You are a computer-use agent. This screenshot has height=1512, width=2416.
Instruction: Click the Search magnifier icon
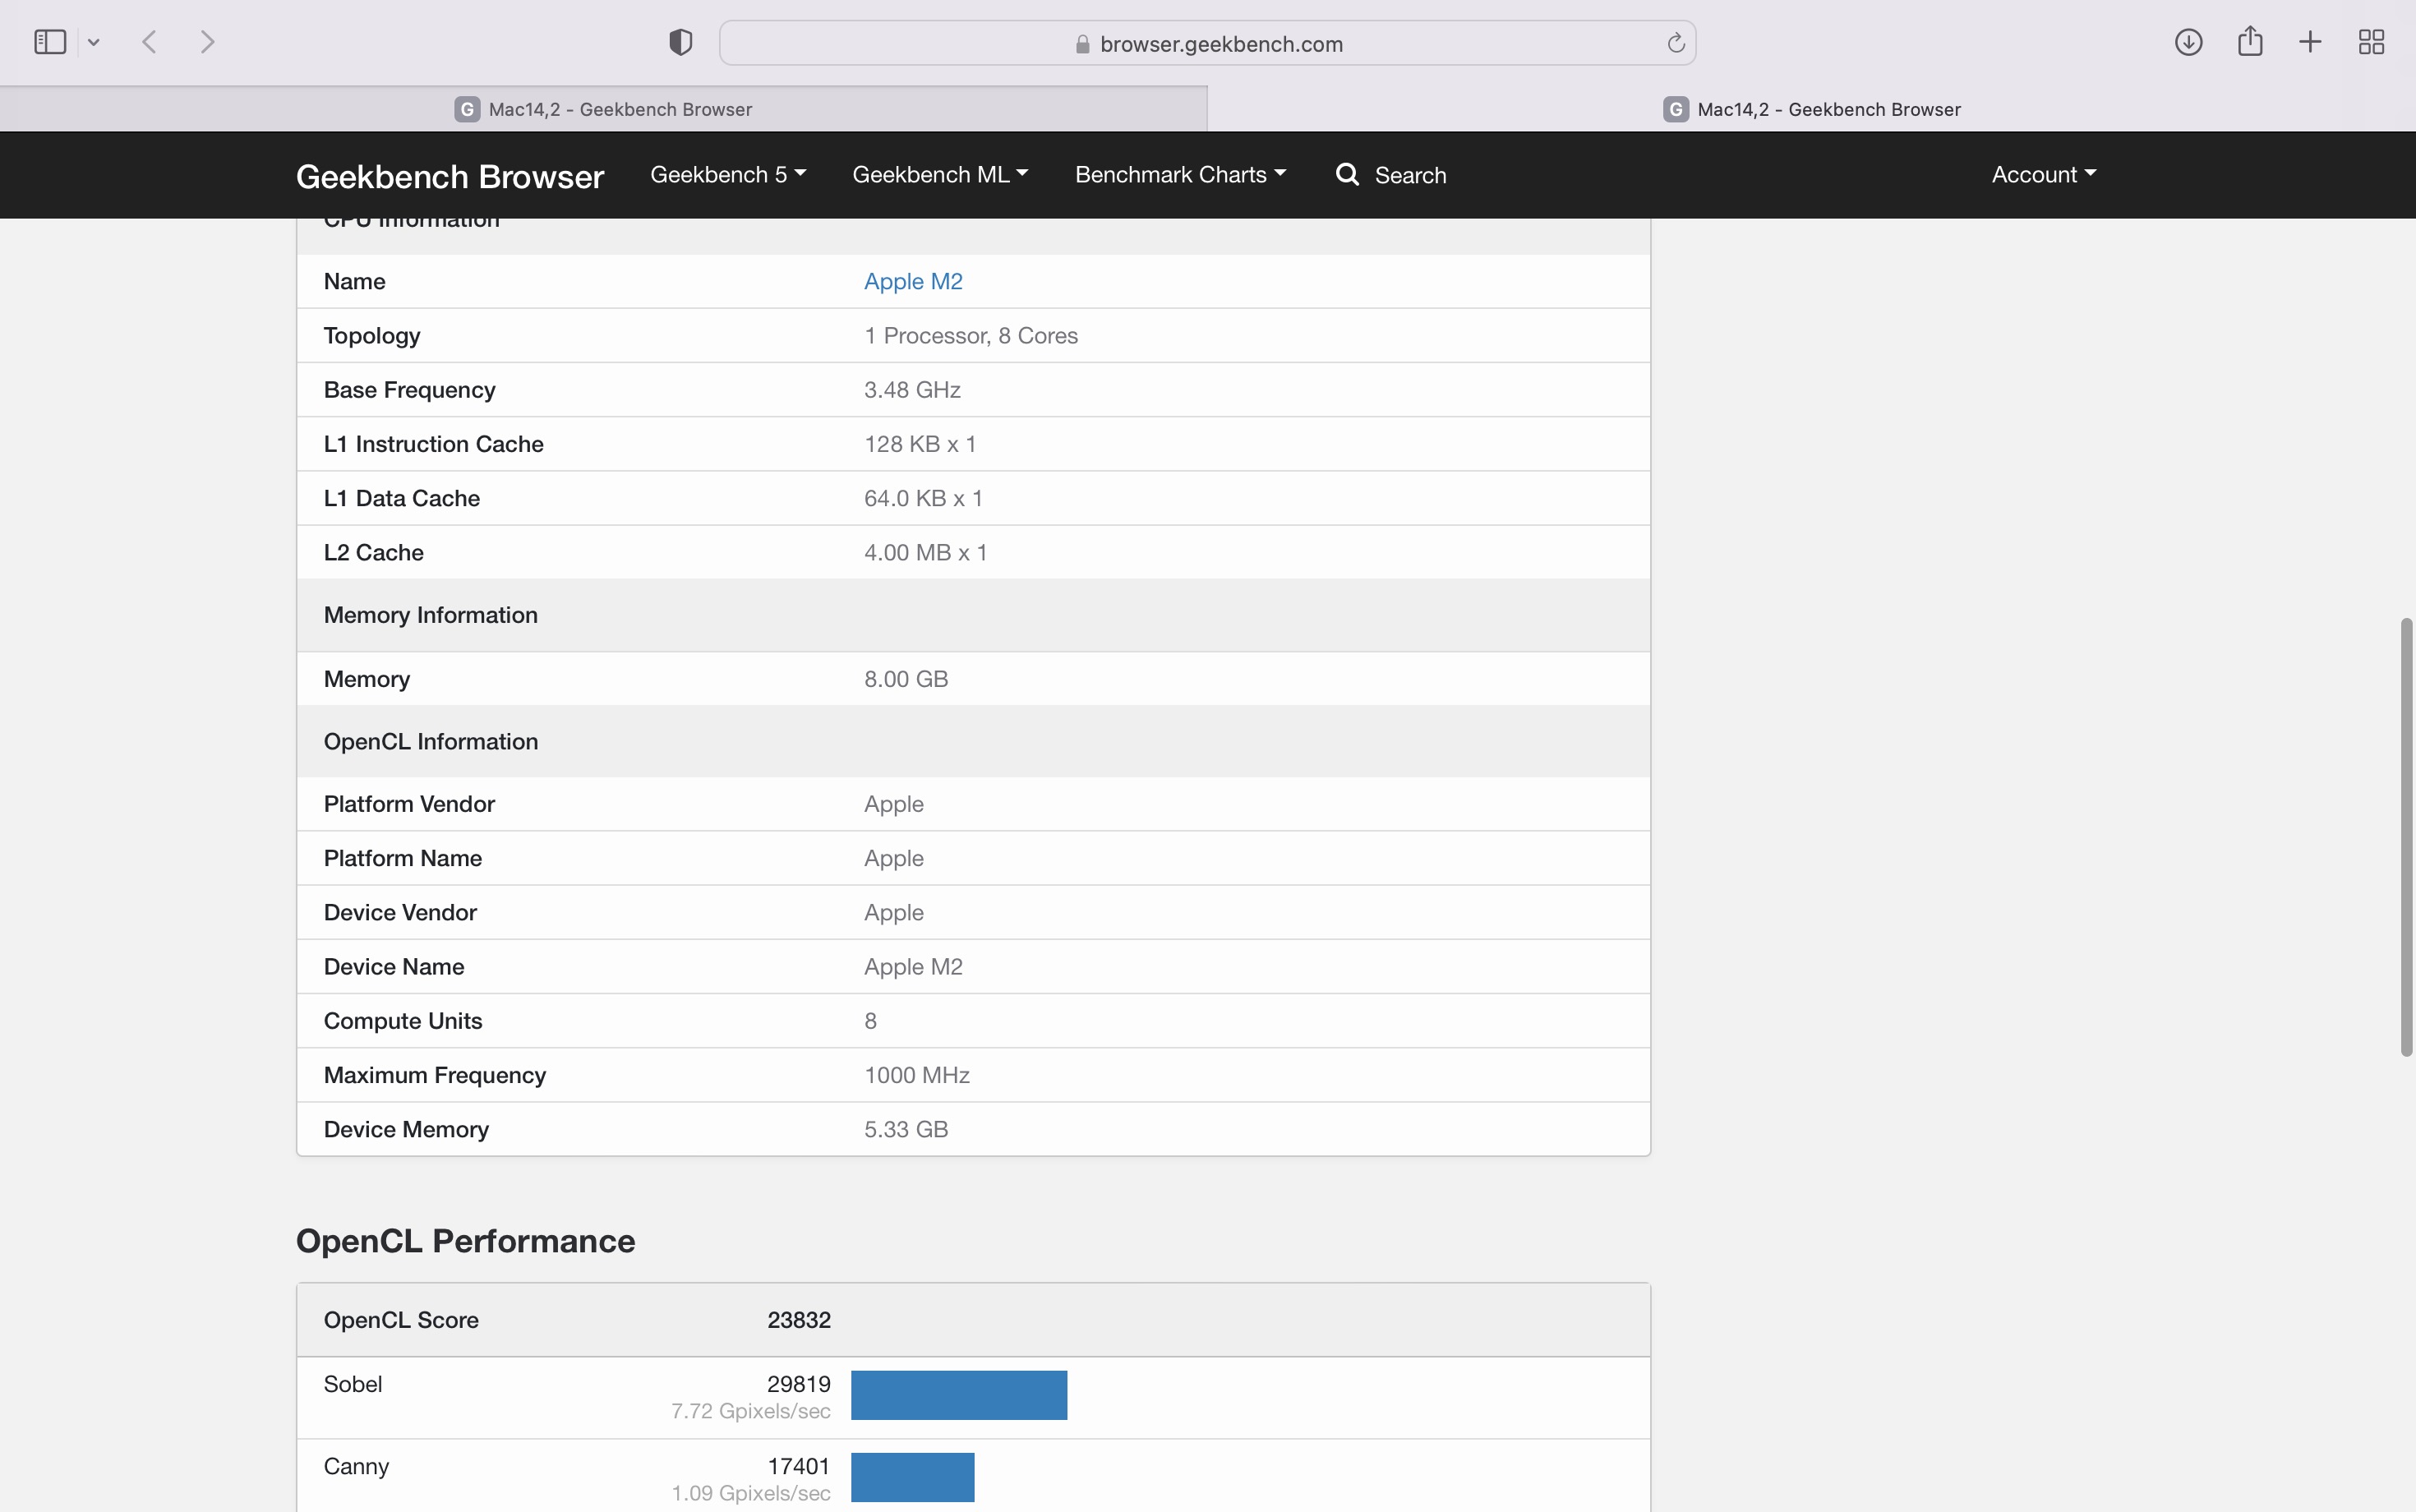pos(1347,174)
